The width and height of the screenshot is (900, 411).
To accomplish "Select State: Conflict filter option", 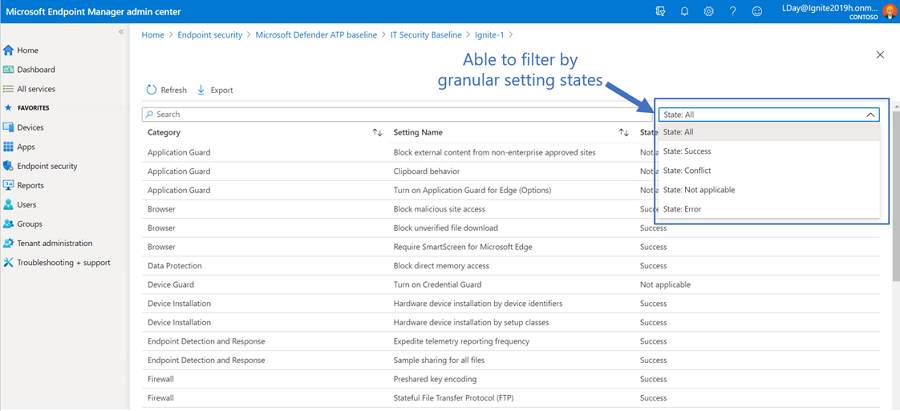I will pyautogui.click(x=769, y=170).
